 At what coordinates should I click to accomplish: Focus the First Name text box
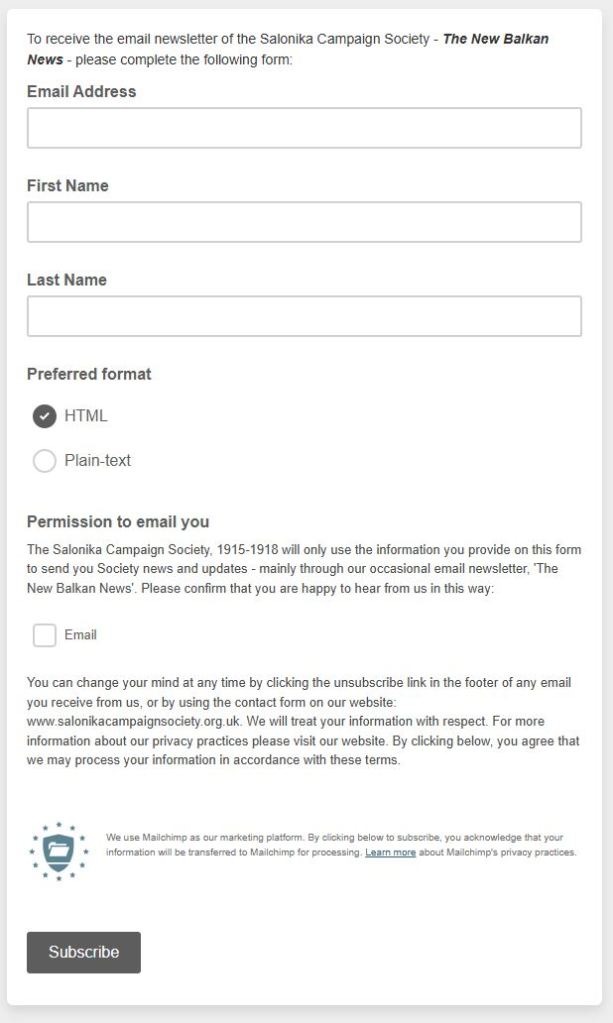coord(304,222)
